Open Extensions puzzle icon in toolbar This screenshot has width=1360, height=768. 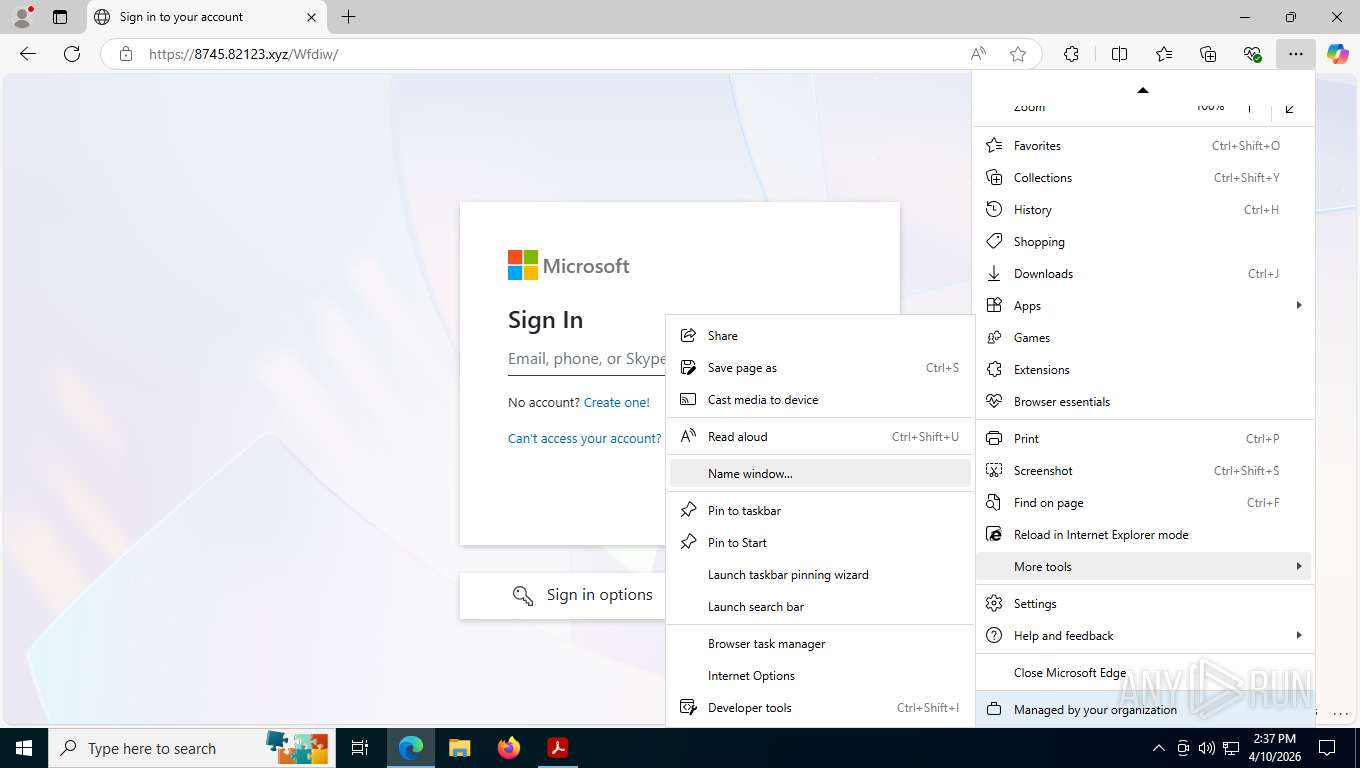pyautogui.click(x=1071, y=54)
